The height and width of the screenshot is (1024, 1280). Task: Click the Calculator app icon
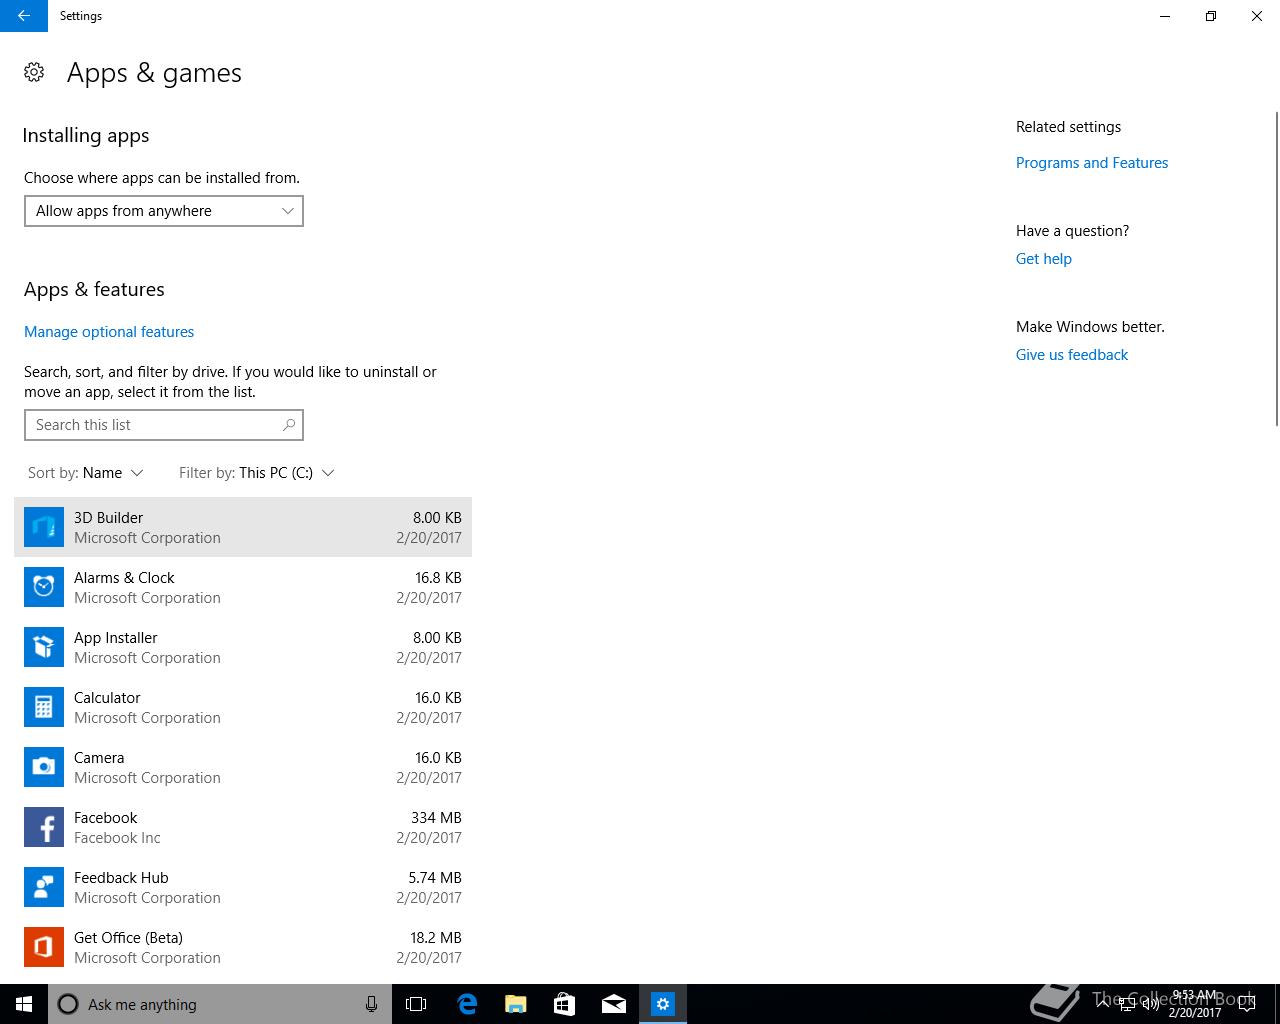point(44,707)
